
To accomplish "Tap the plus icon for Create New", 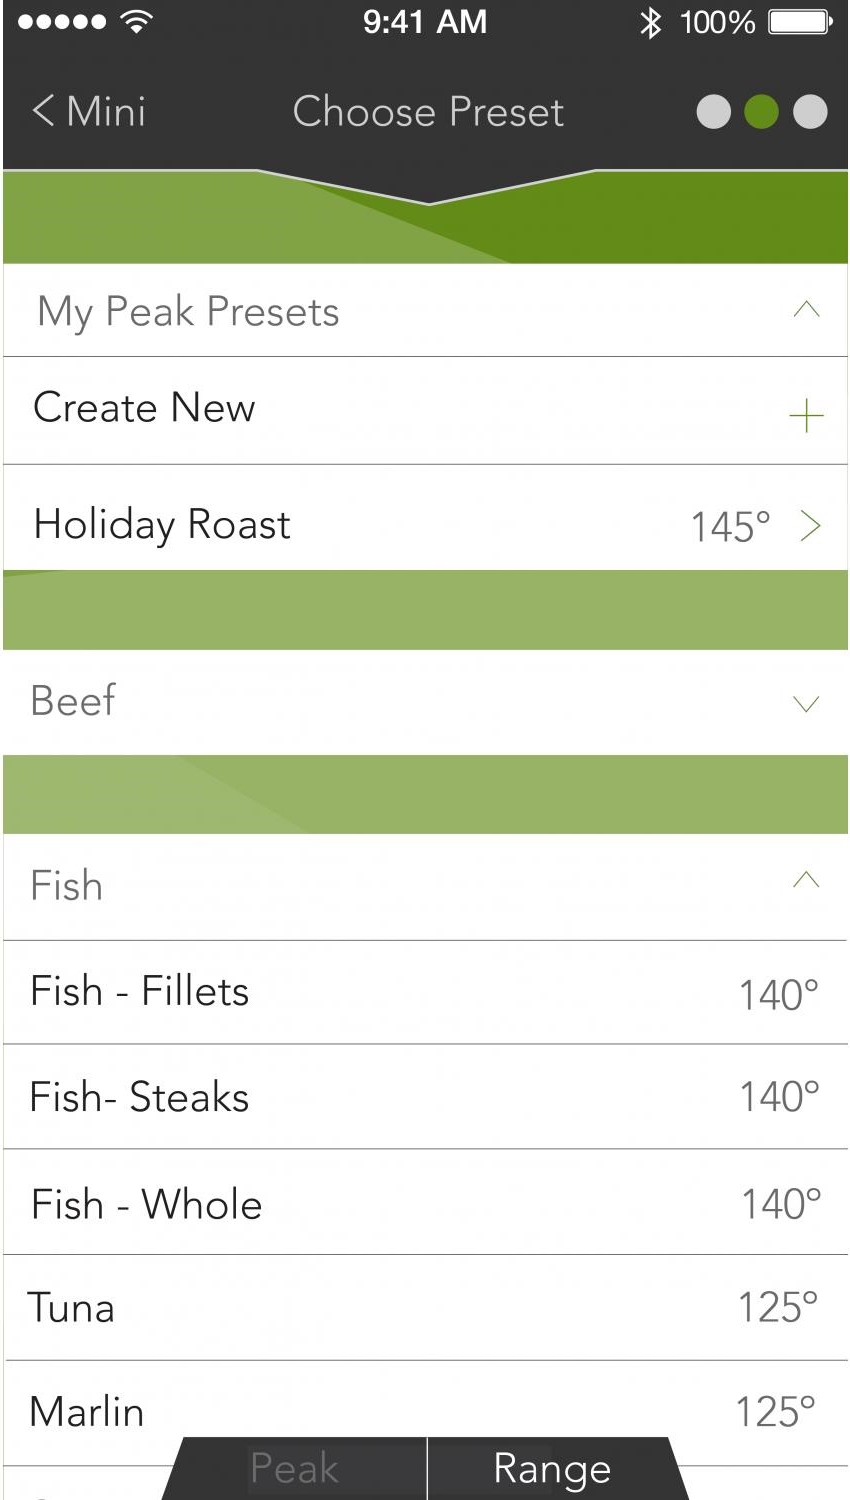I will coord(806,415).
